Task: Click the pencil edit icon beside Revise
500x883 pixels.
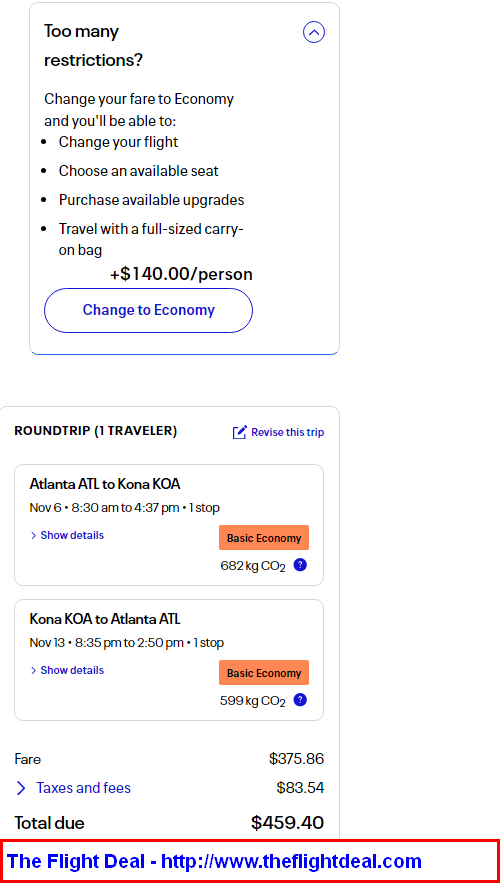Action: [x=239, y=432]
